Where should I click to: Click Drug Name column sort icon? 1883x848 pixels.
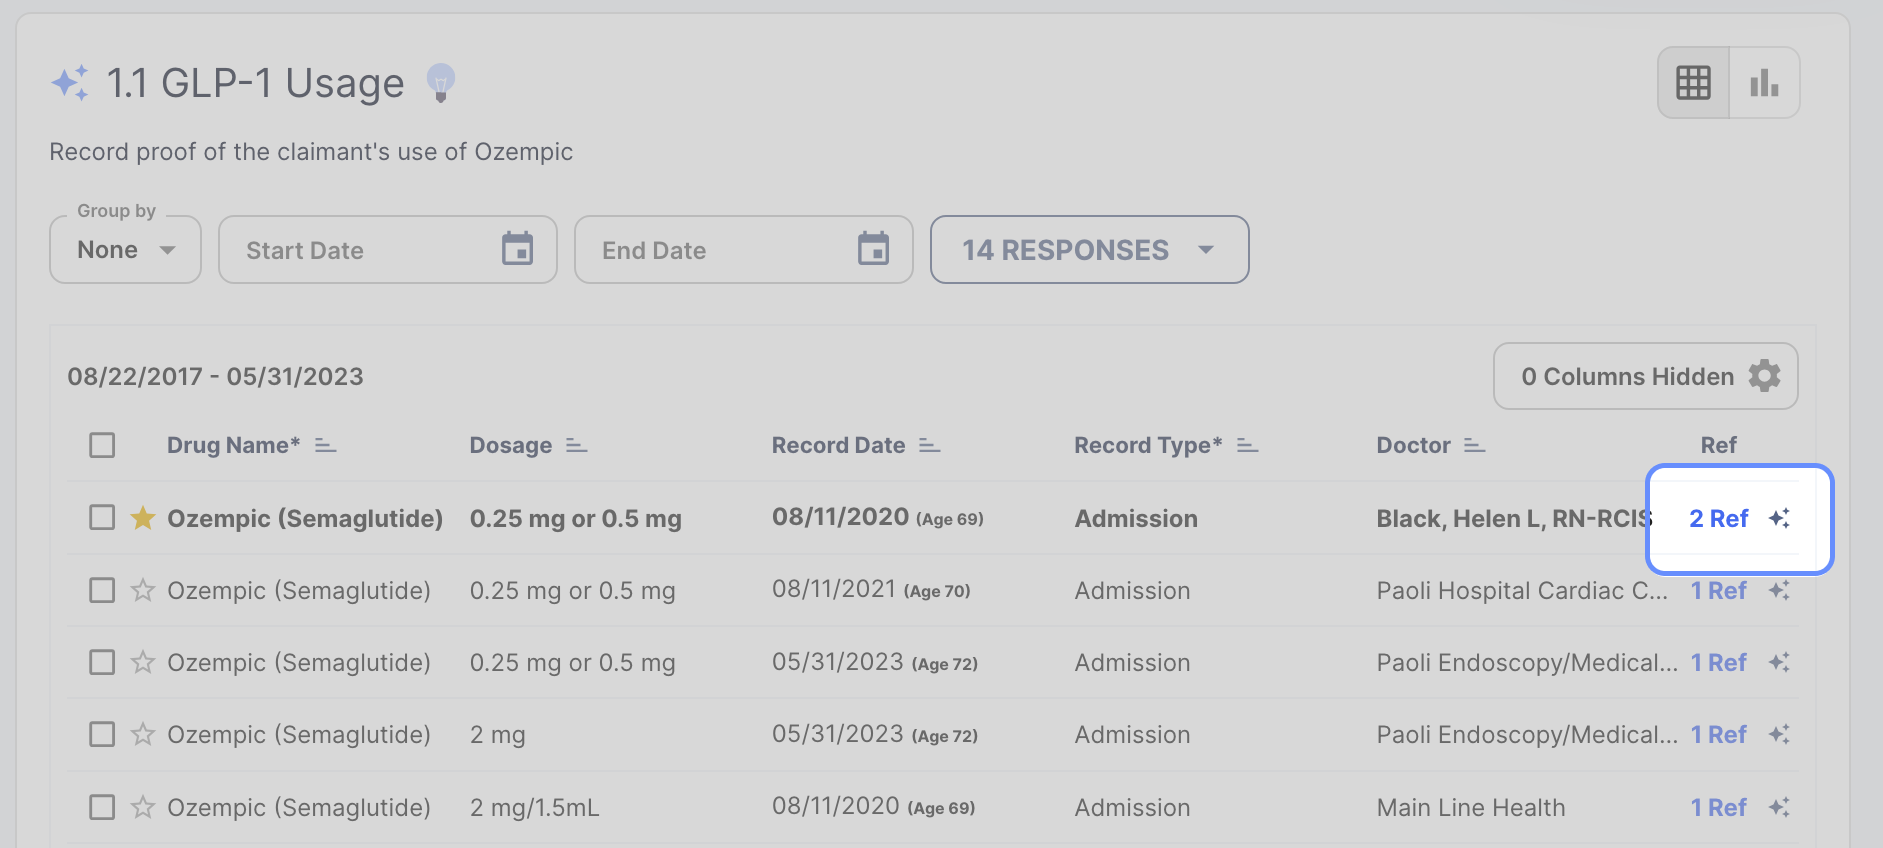pos(325,445)
